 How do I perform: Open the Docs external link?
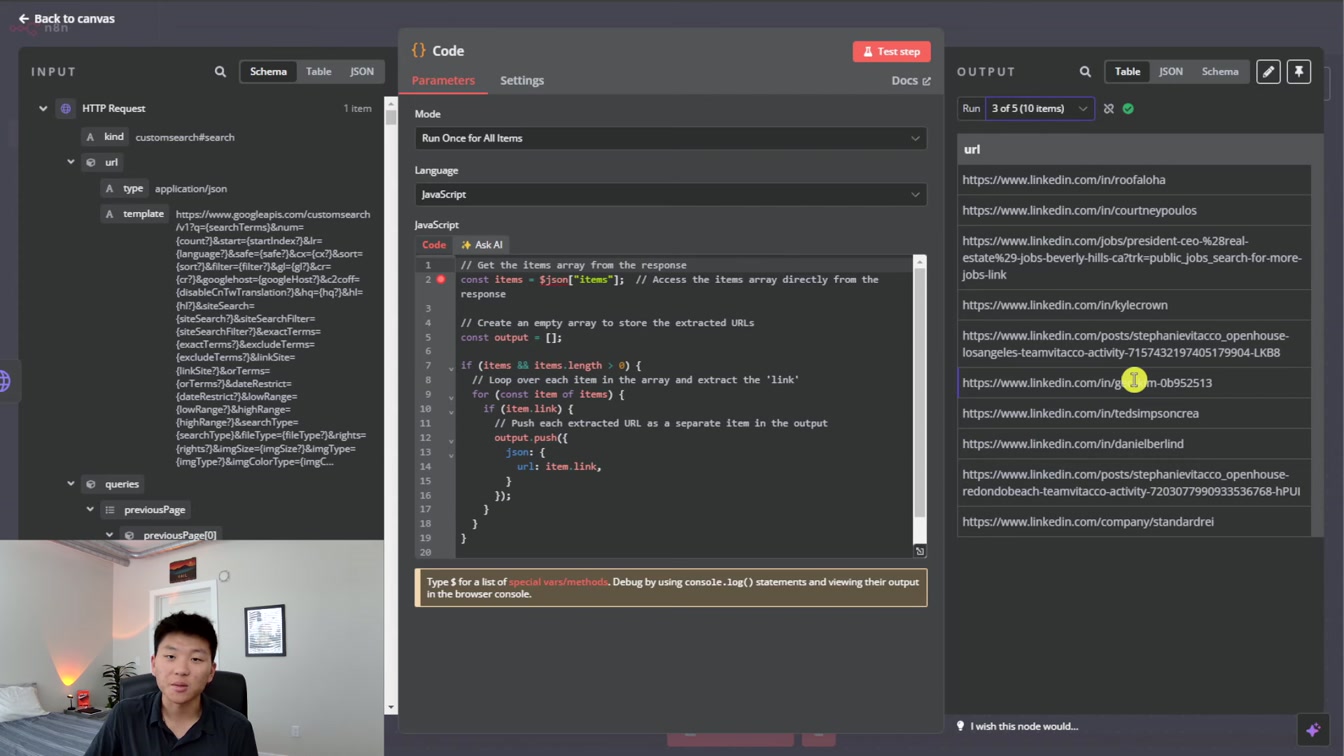coord(910,81)
